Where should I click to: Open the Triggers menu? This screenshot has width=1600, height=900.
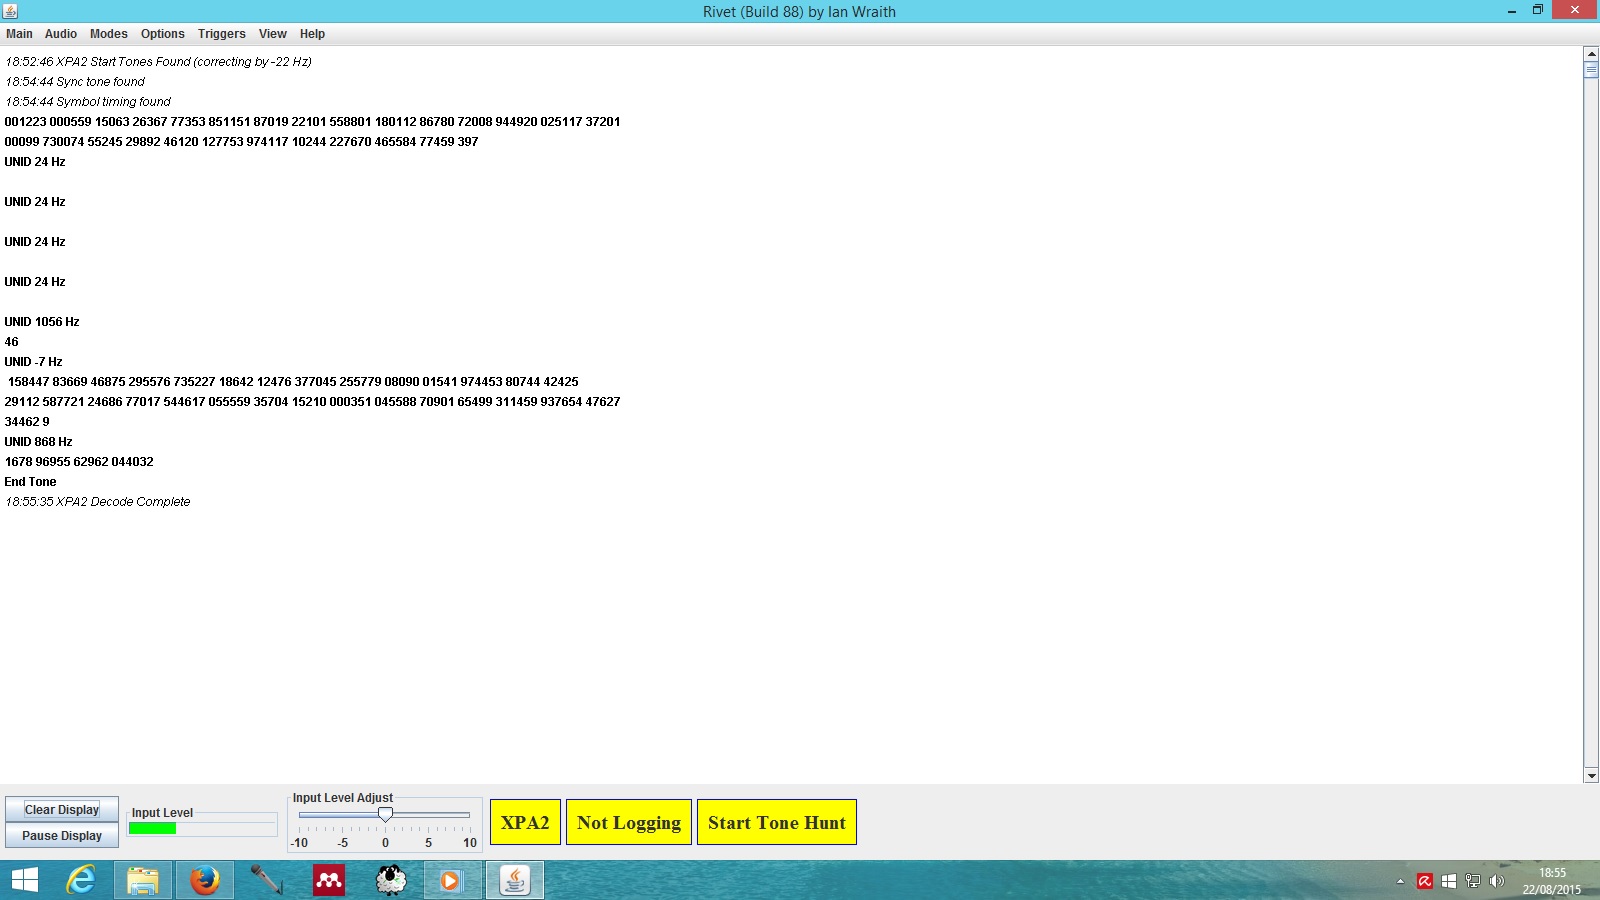[x=221, y=34]
